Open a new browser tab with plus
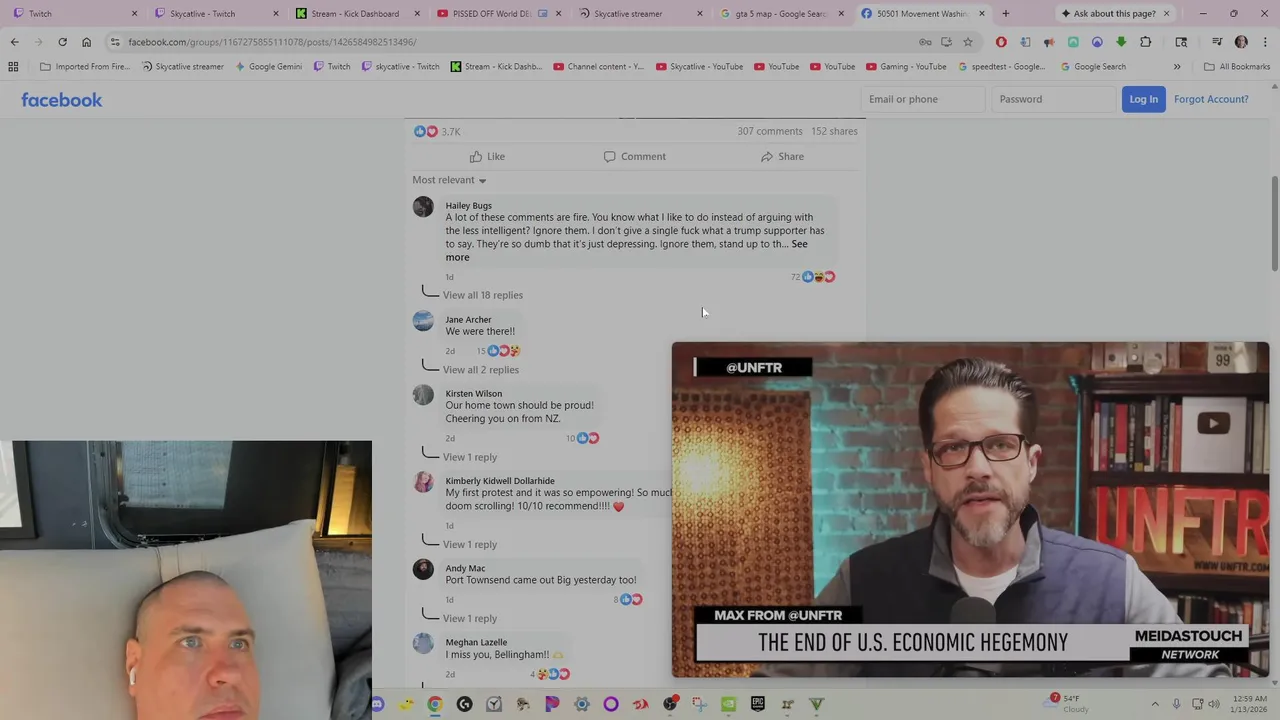Viewport: 1280px width, 720px height. (1005, 13)
